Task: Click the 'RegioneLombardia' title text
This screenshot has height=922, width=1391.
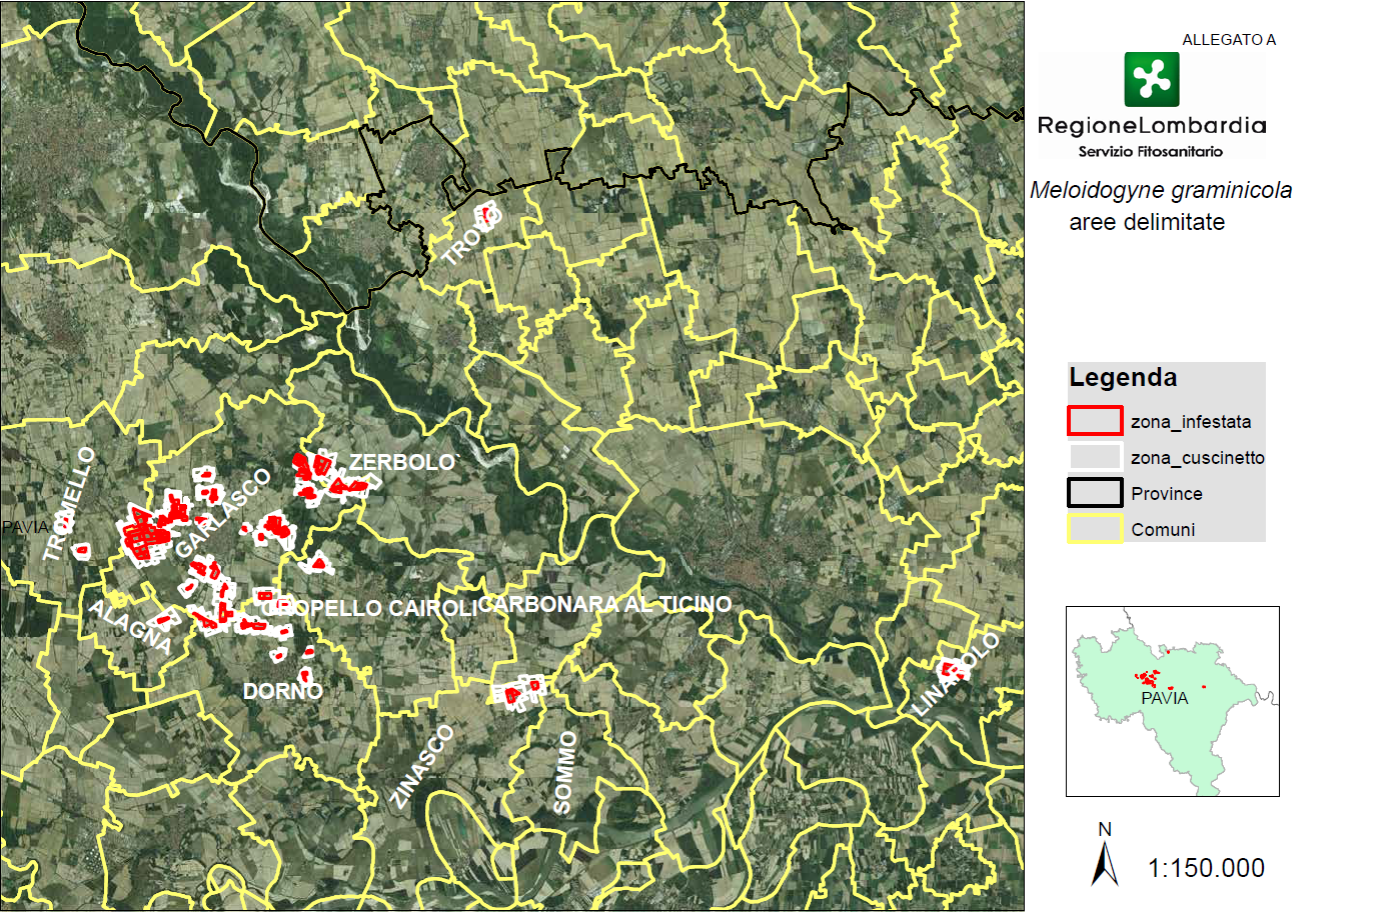Action: (x=1152, y=125)
